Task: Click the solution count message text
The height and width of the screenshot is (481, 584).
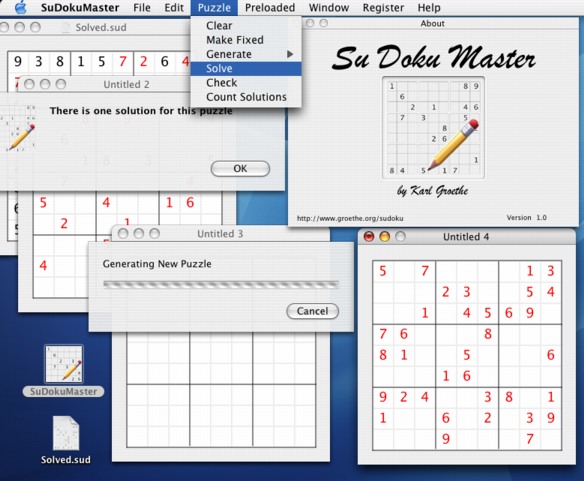Action: click(141, 111)
